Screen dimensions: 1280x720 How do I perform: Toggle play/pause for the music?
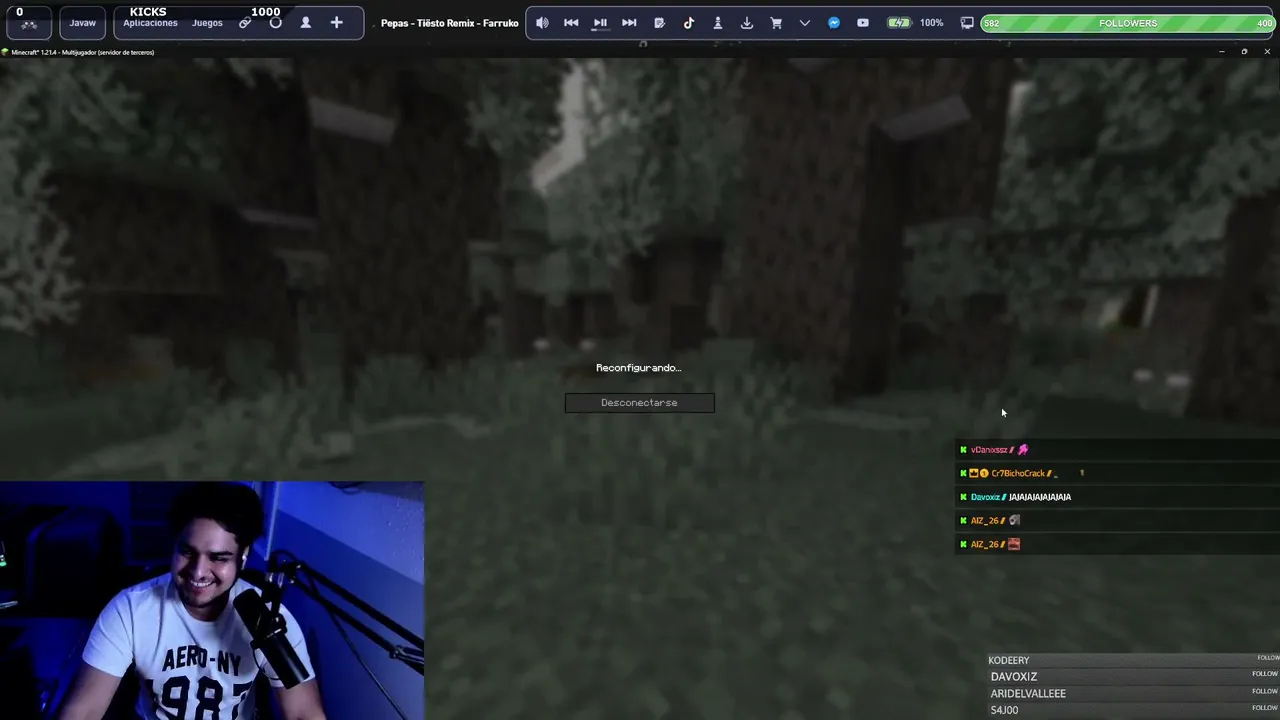(600, 23)
